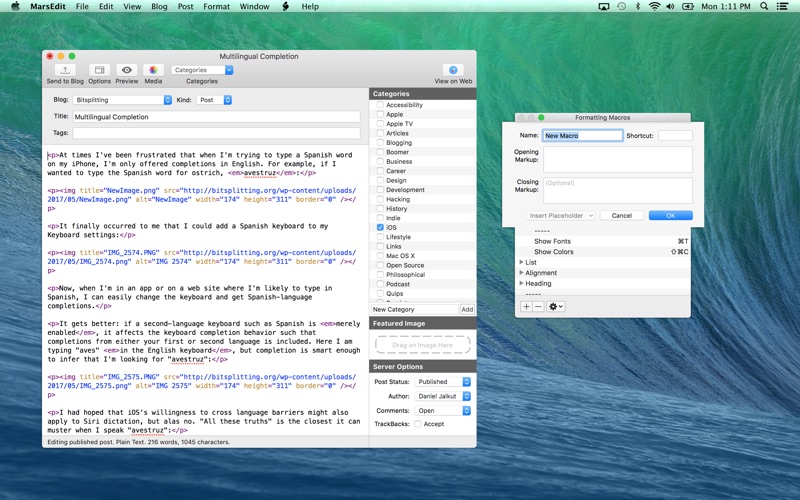Expand the Heading group in macros list
The image size is (800, 500).
click(521, 284)
